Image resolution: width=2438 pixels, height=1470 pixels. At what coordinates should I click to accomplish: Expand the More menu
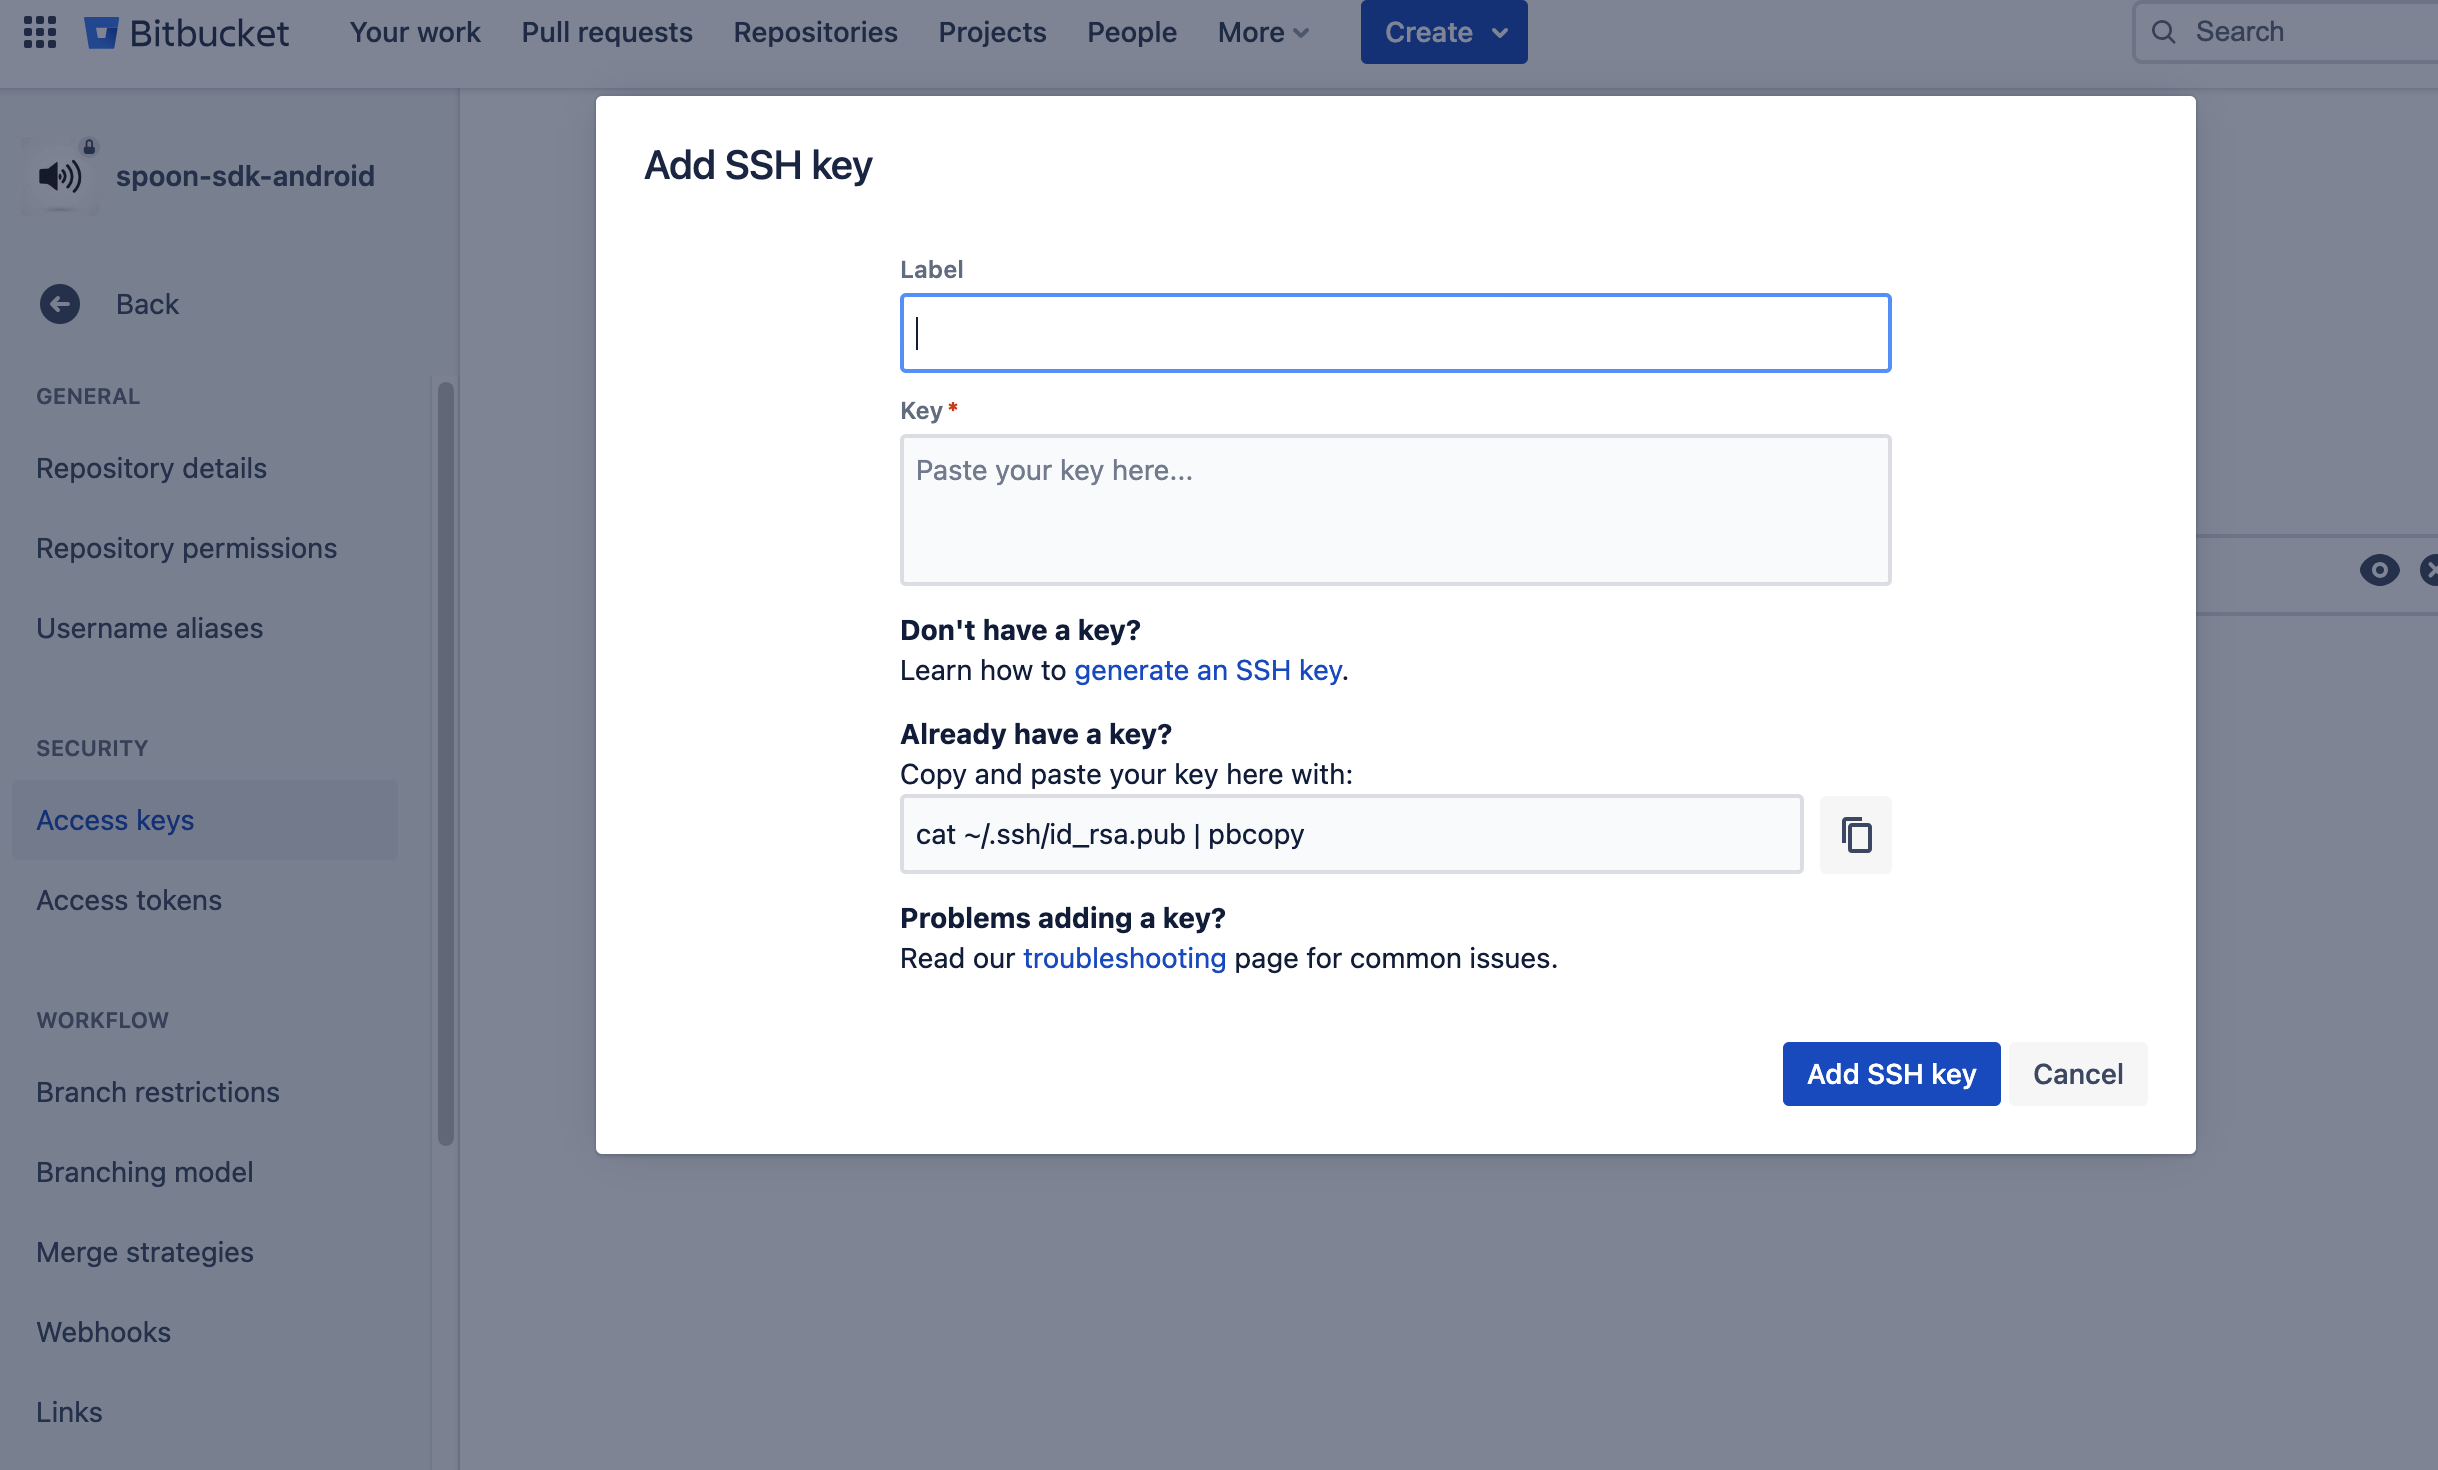(1263, 32)
